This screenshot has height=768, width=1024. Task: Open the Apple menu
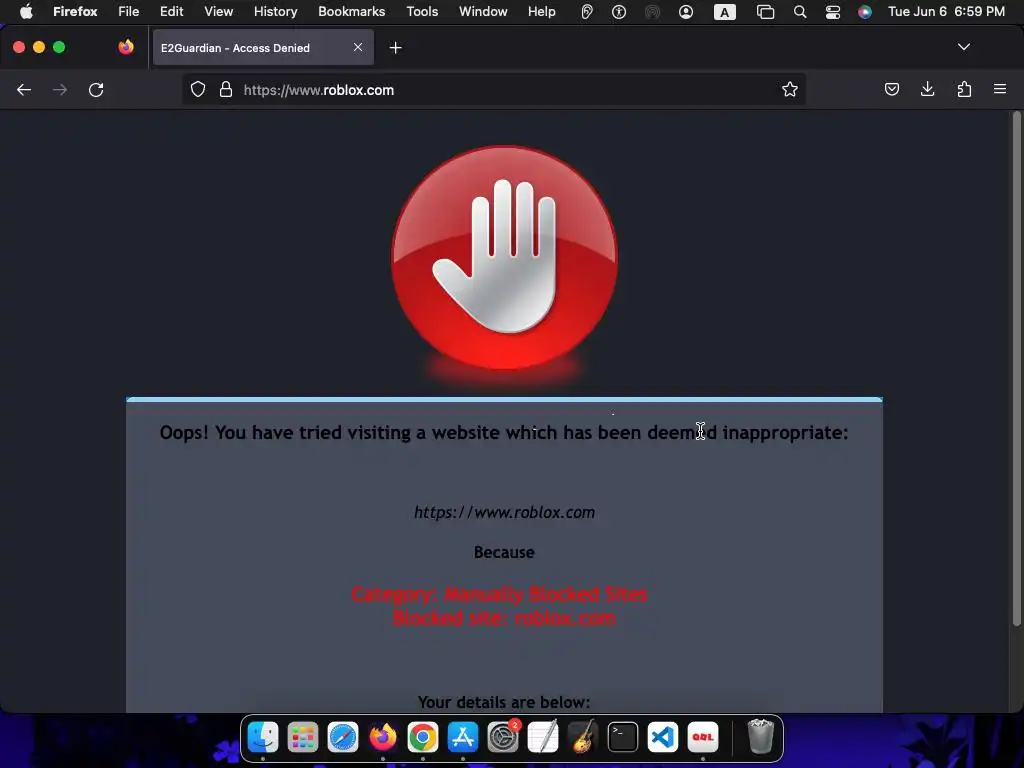point(26,11)
